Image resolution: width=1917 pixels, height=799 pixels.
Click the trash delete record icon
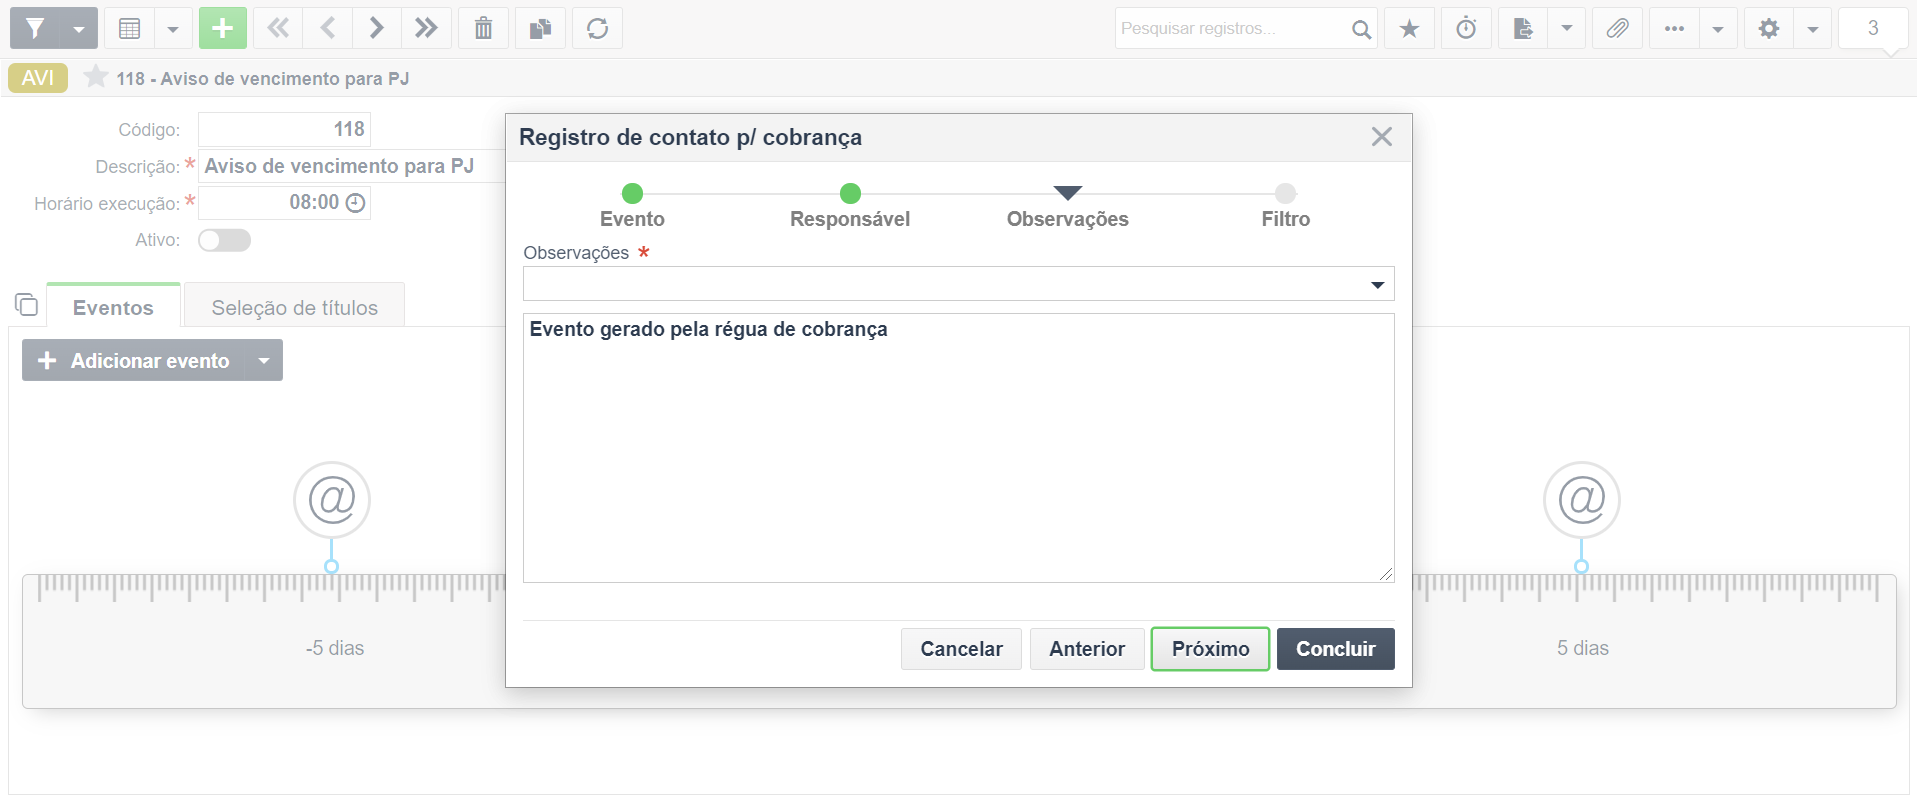484,28
